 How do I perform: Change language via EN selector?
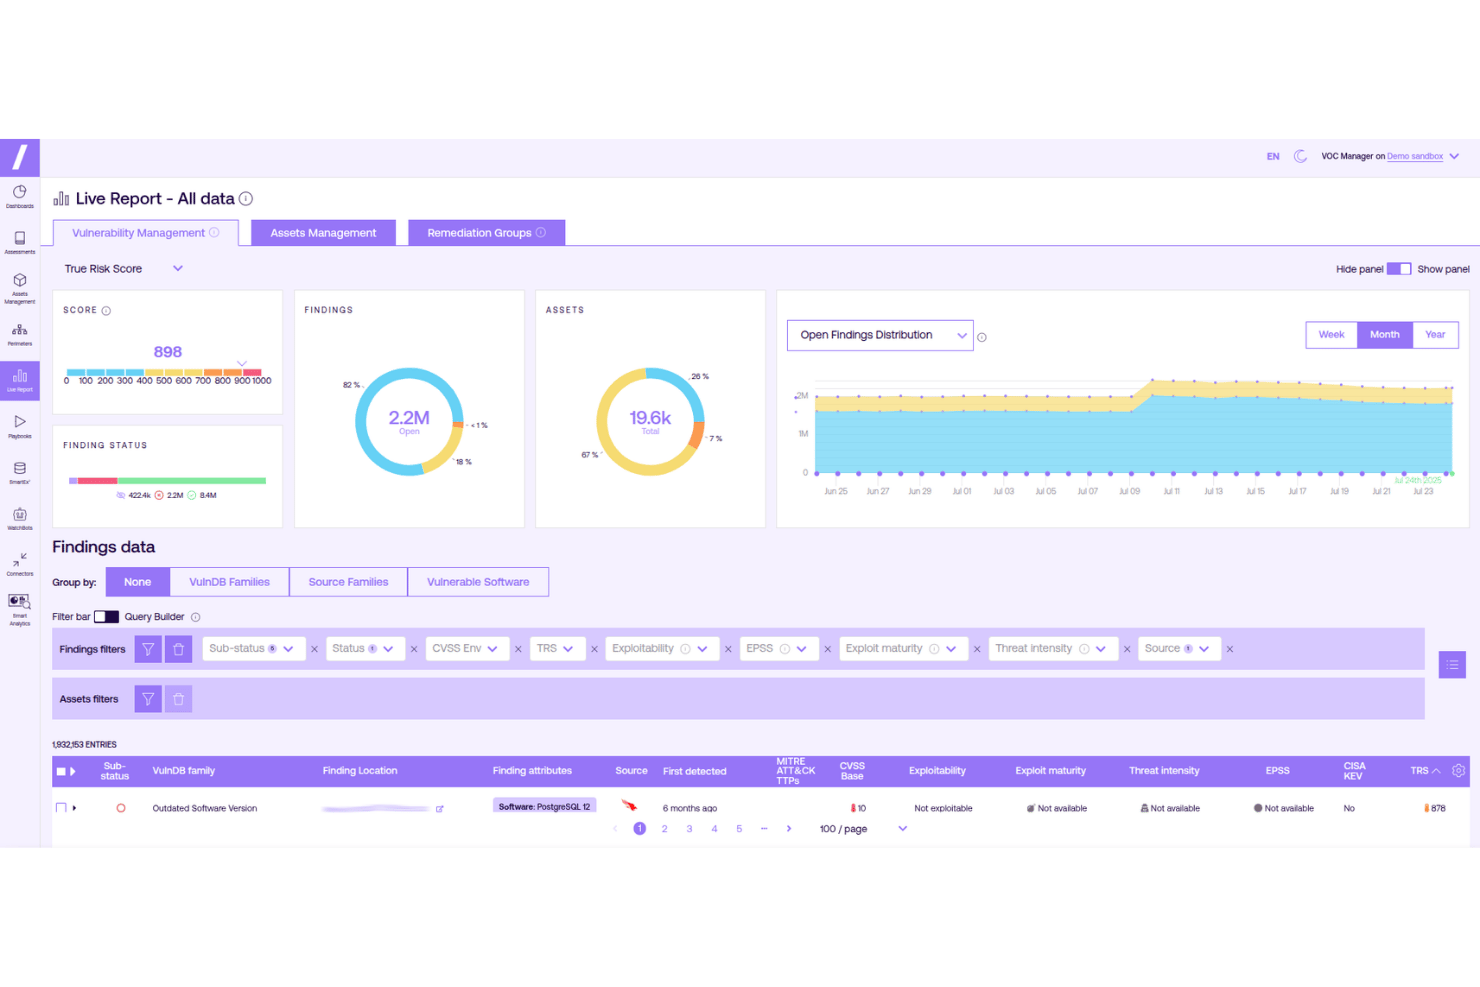[x=1273, y=157]
